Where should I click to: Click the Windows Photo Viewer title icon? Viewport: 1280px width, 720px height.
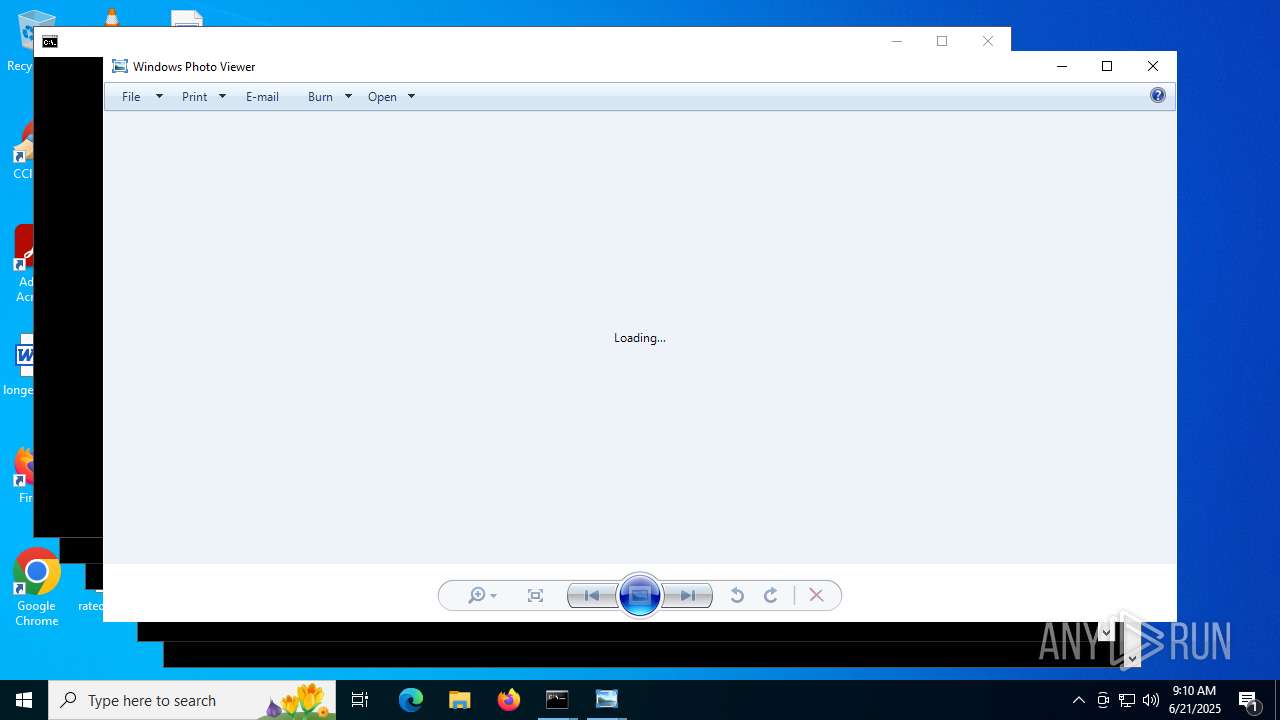(120, 66)
